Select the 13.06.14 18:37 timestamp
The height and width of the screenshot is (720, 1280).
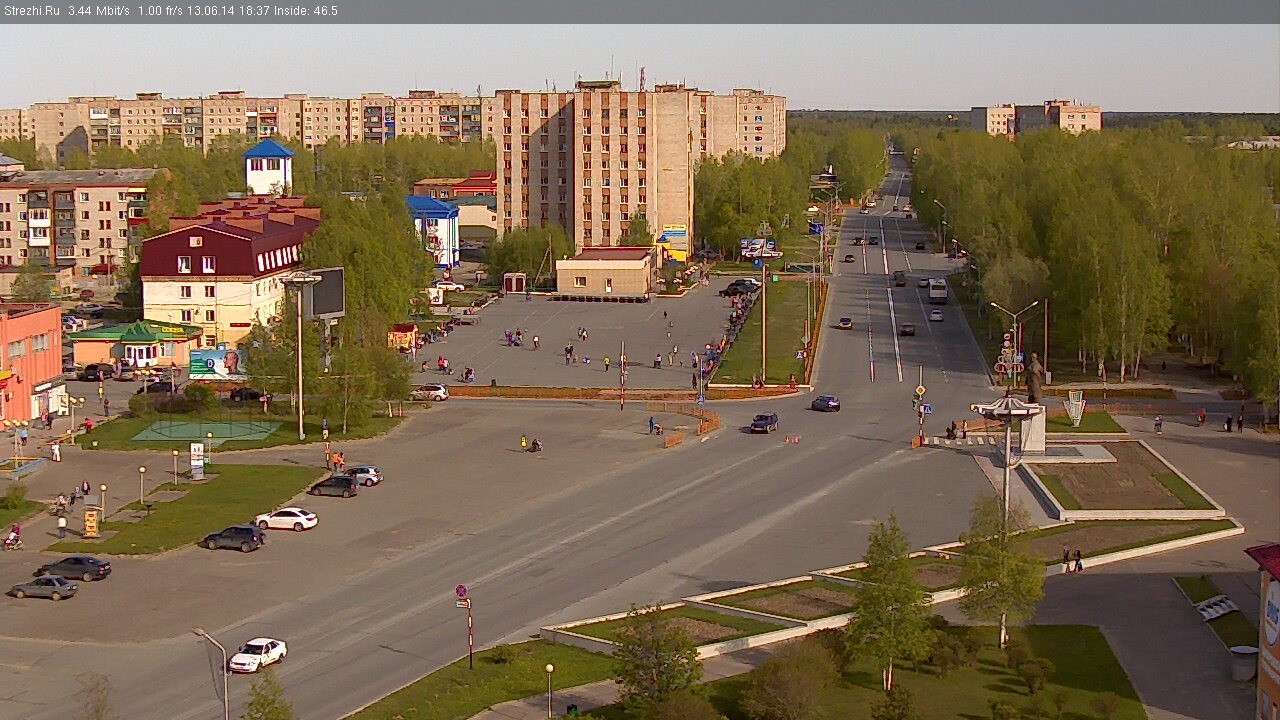(x=228, y=11)
